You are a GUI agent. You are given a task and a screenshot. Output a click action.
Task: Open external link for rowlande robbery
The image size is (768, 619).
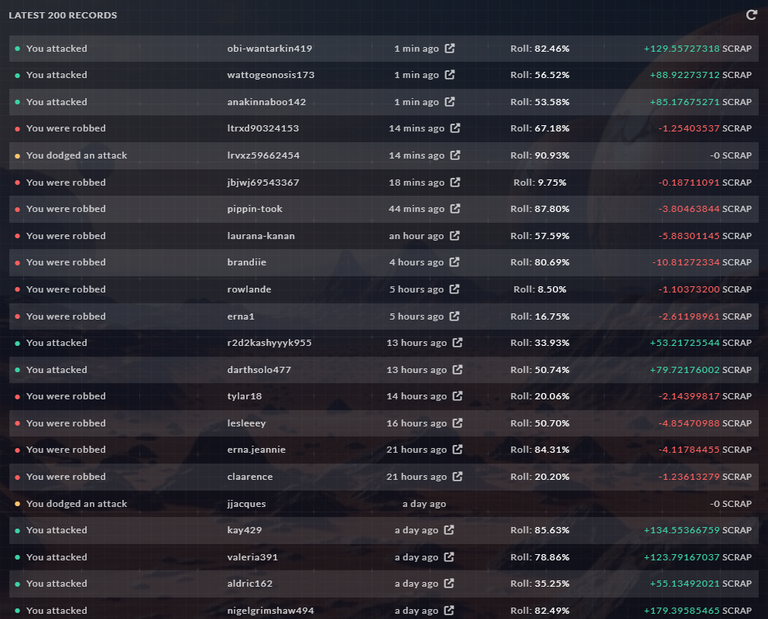(455, 289)
